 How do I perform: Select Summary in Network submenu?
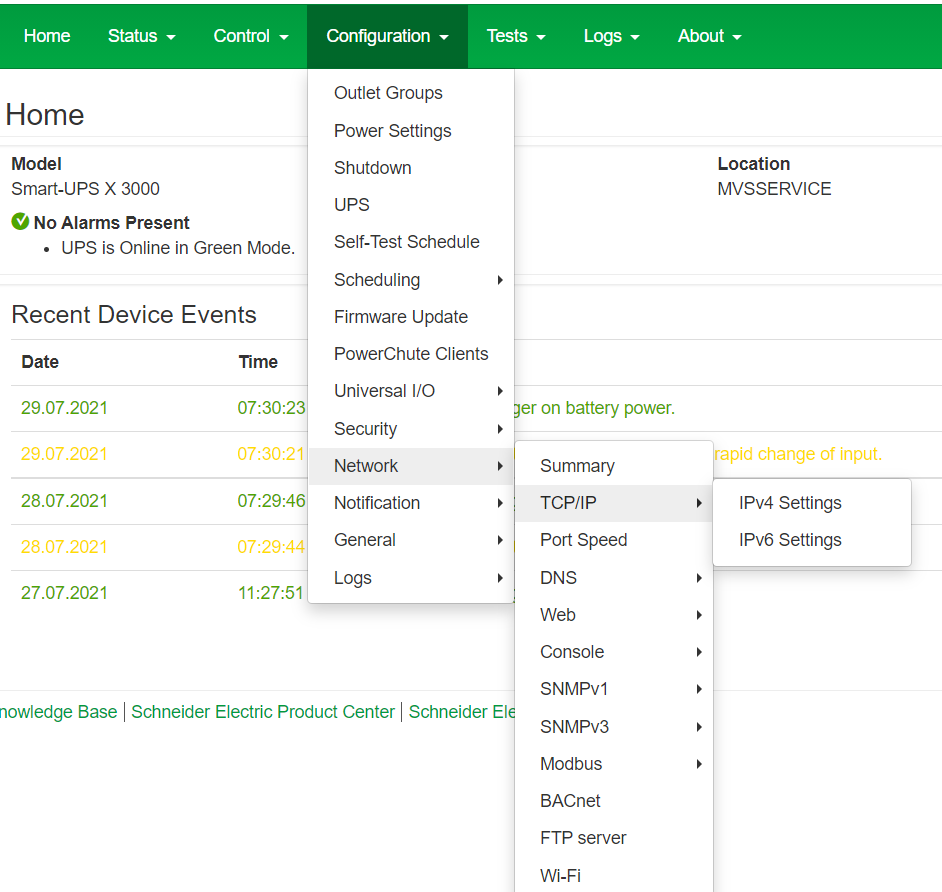(614, 466)
